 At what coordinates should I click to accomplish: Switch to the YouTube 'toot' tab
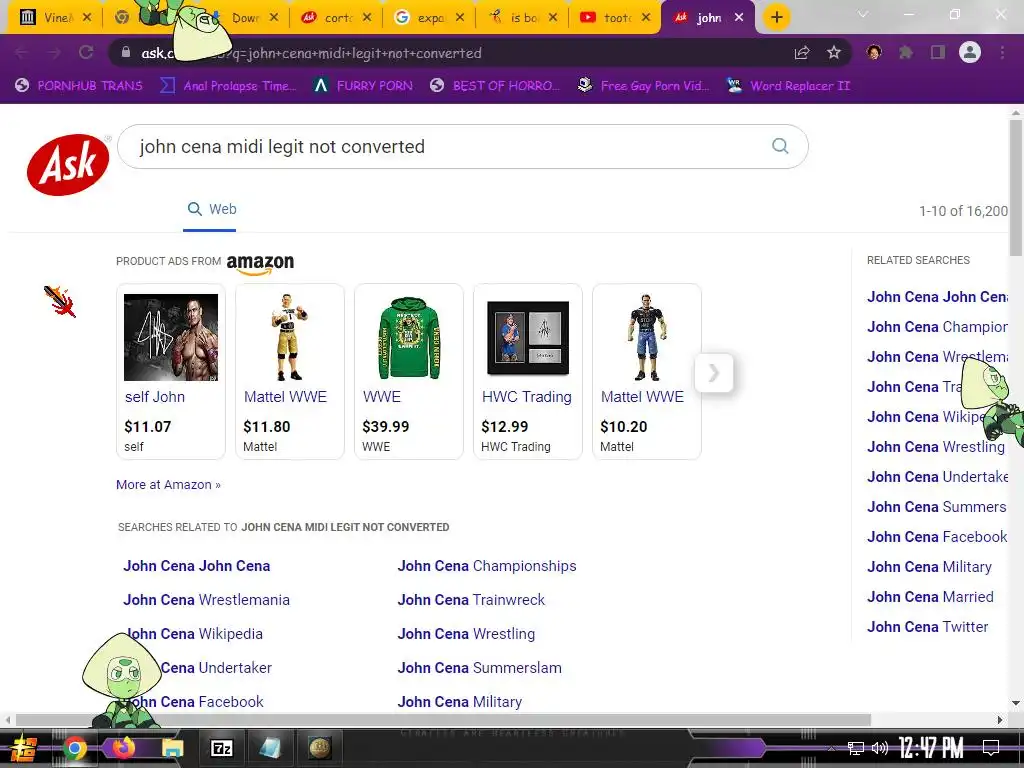click(x=616, y=18)
